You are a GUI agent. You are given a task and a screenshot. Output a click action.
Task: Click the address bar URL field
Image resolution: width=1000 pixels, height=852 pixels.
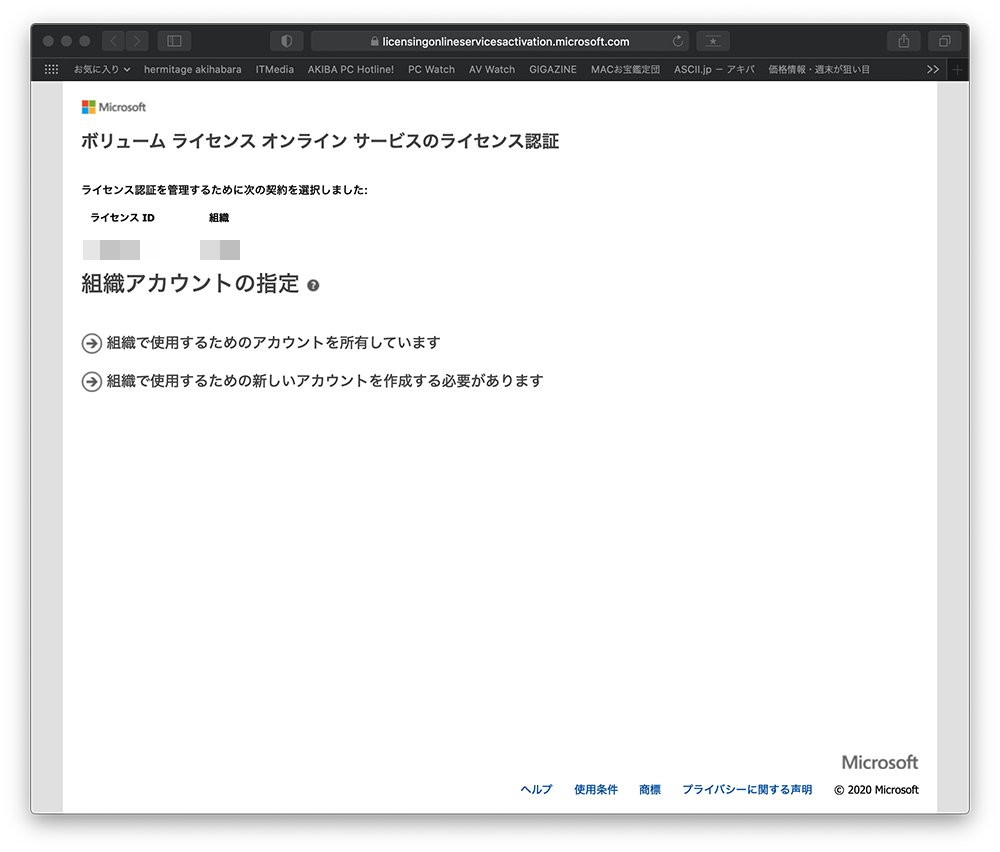point(500,41)
